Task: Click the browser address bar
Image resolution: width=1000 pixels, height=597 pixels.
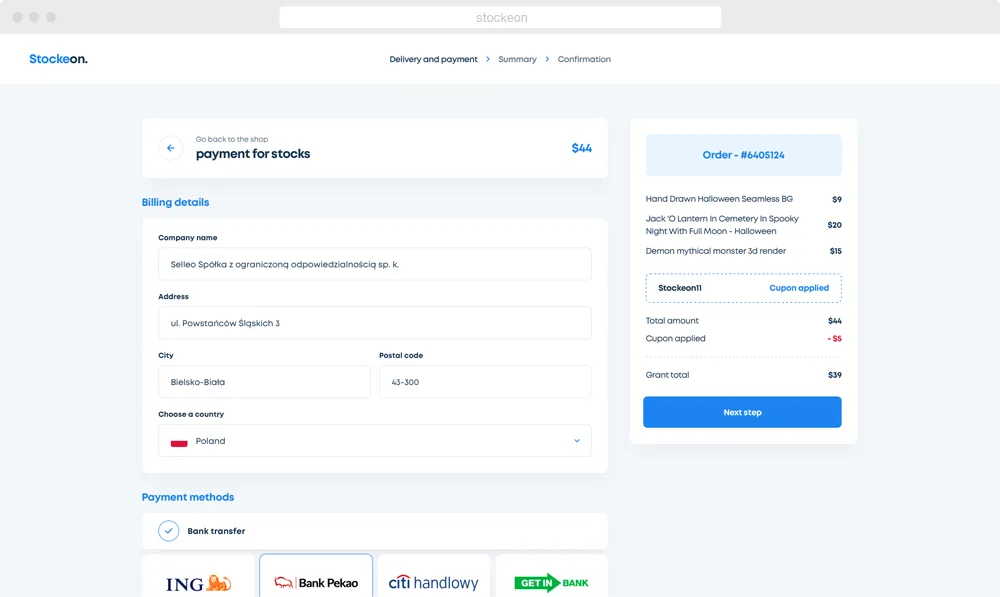Action: (500, 17)
